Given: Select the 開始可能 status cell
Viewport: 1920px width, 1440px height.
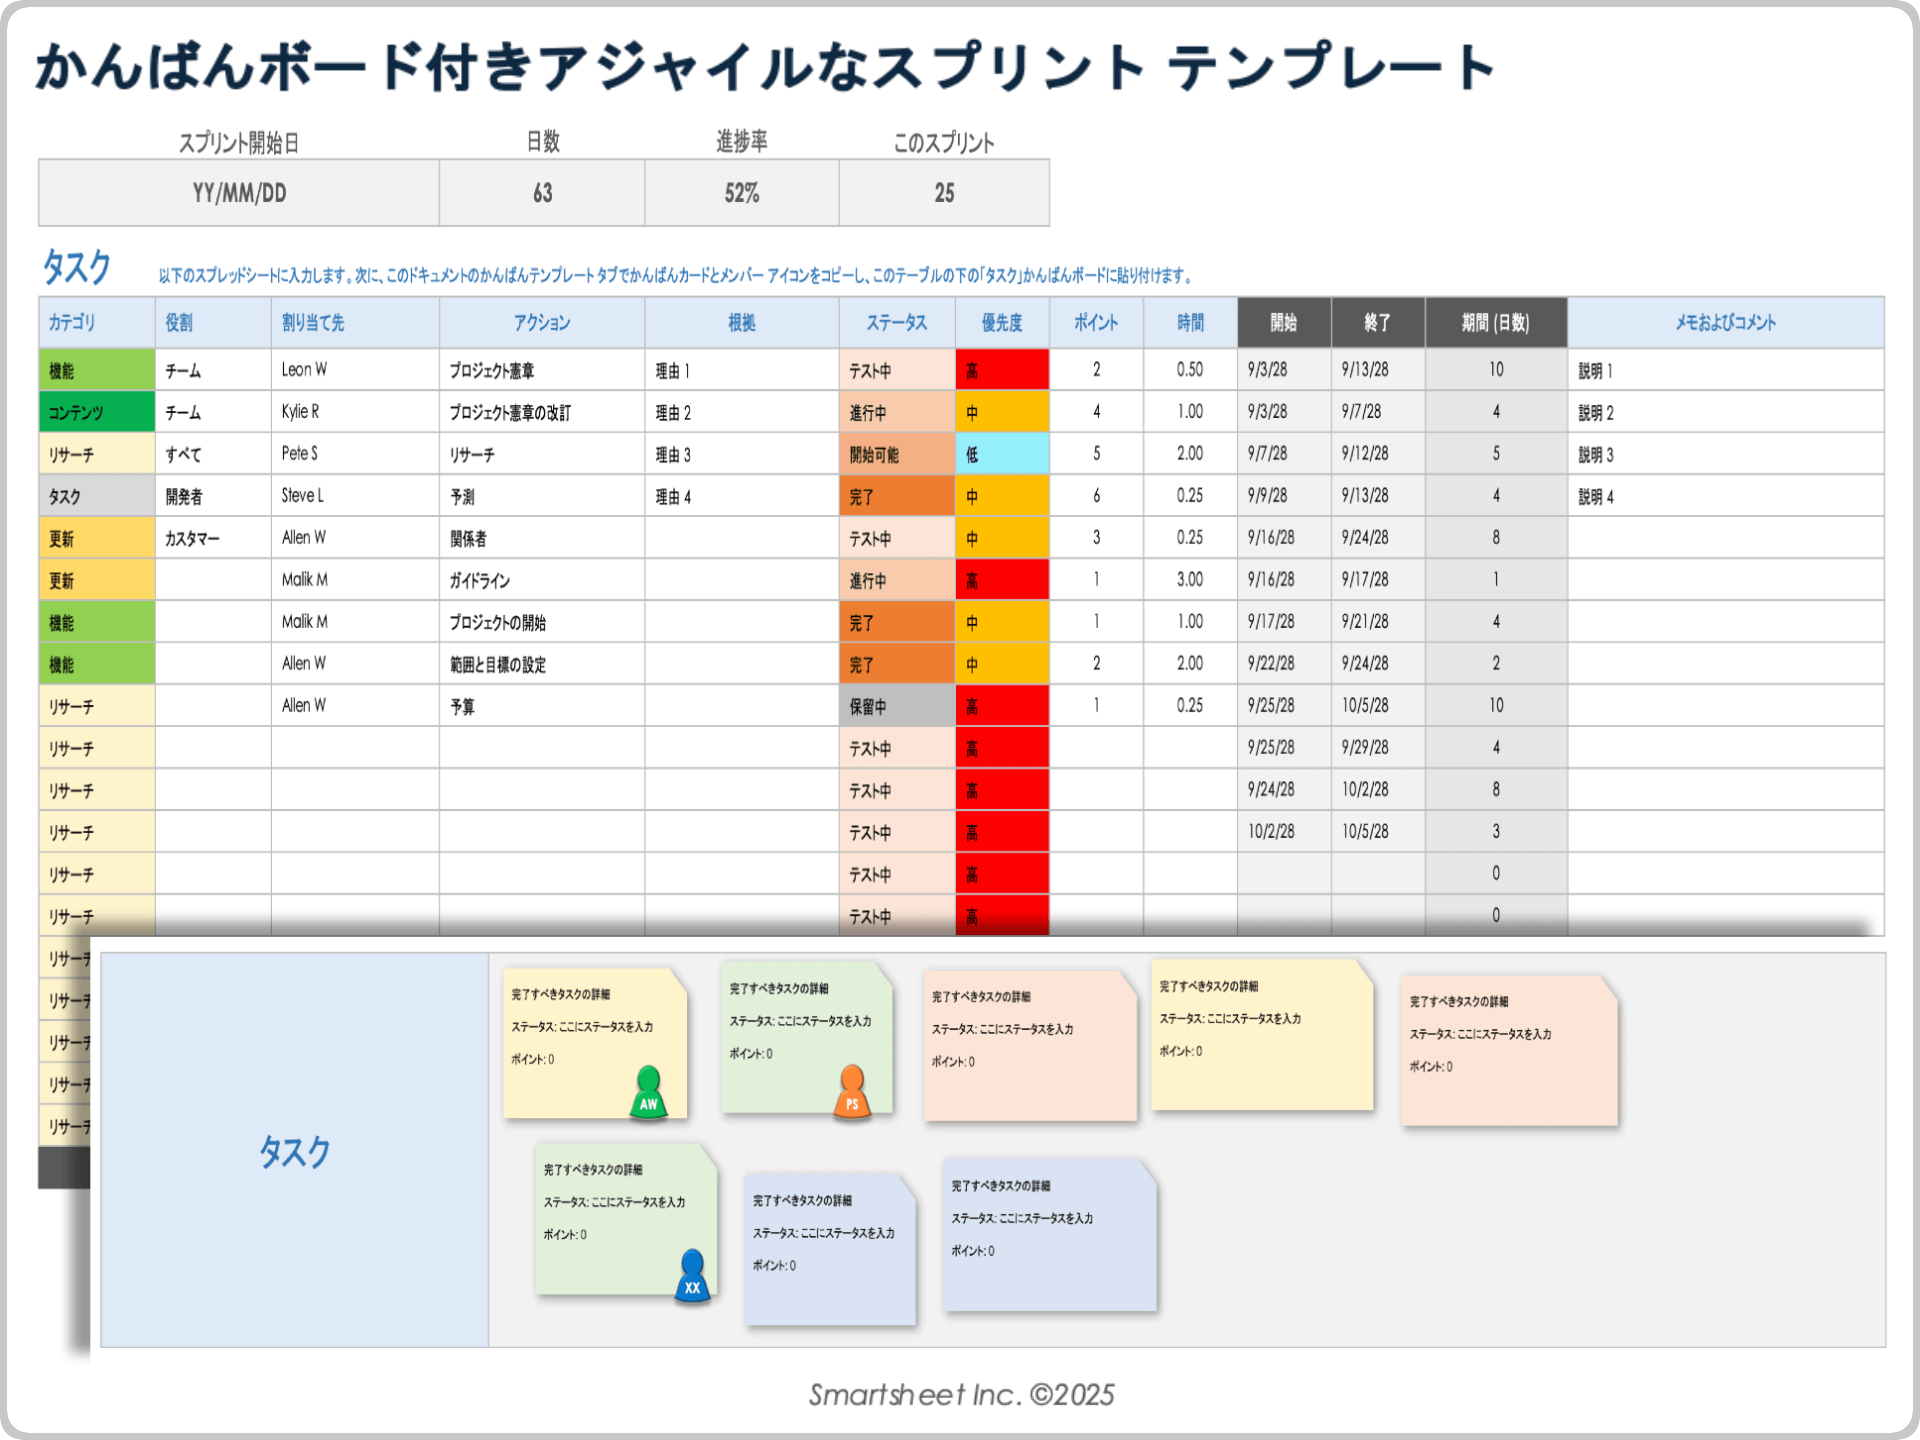Looking at the screenshot, I should (x=897, y=454).
